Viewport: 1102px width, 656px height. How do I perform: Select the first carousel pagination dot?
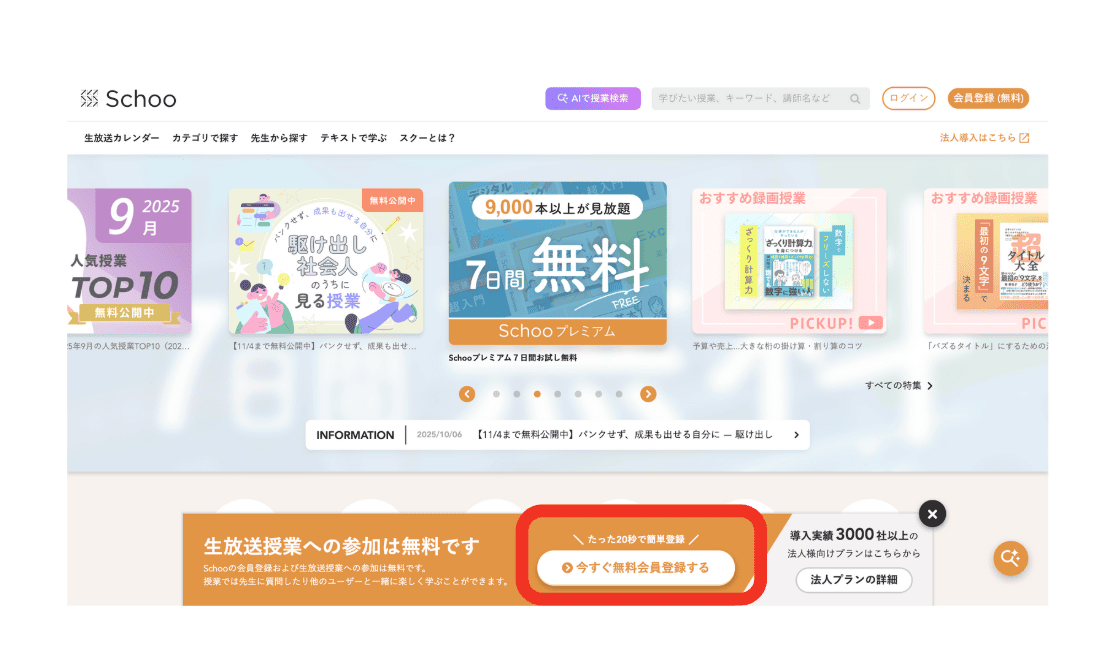[x=496, y=394]
